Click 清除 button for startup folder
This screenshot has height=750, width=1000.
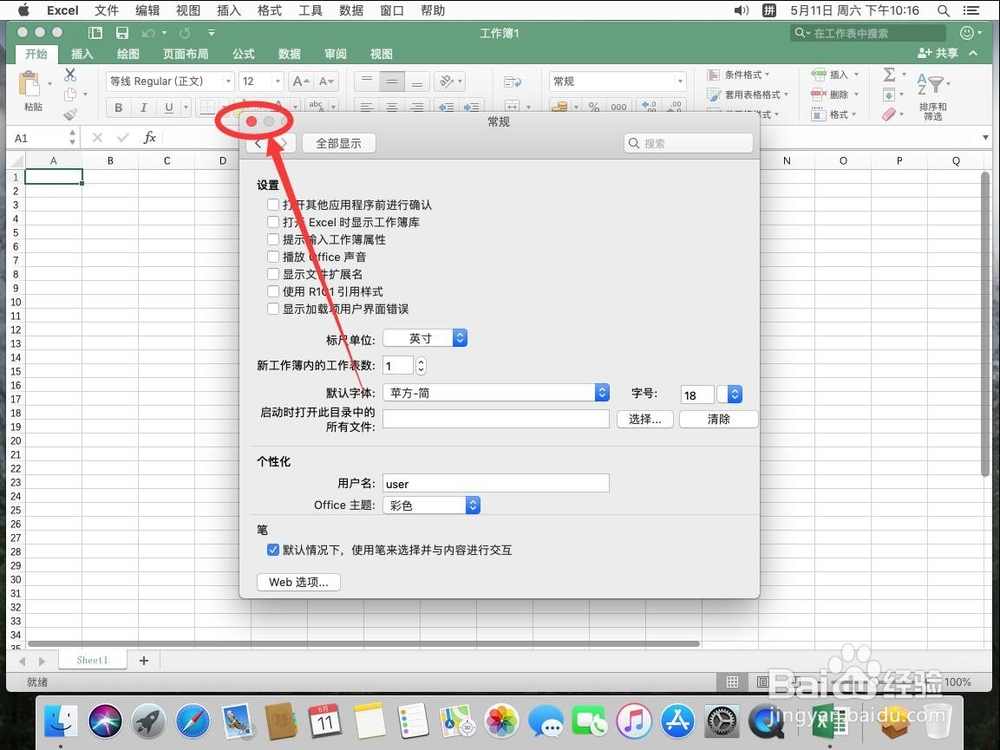[719, 419]
